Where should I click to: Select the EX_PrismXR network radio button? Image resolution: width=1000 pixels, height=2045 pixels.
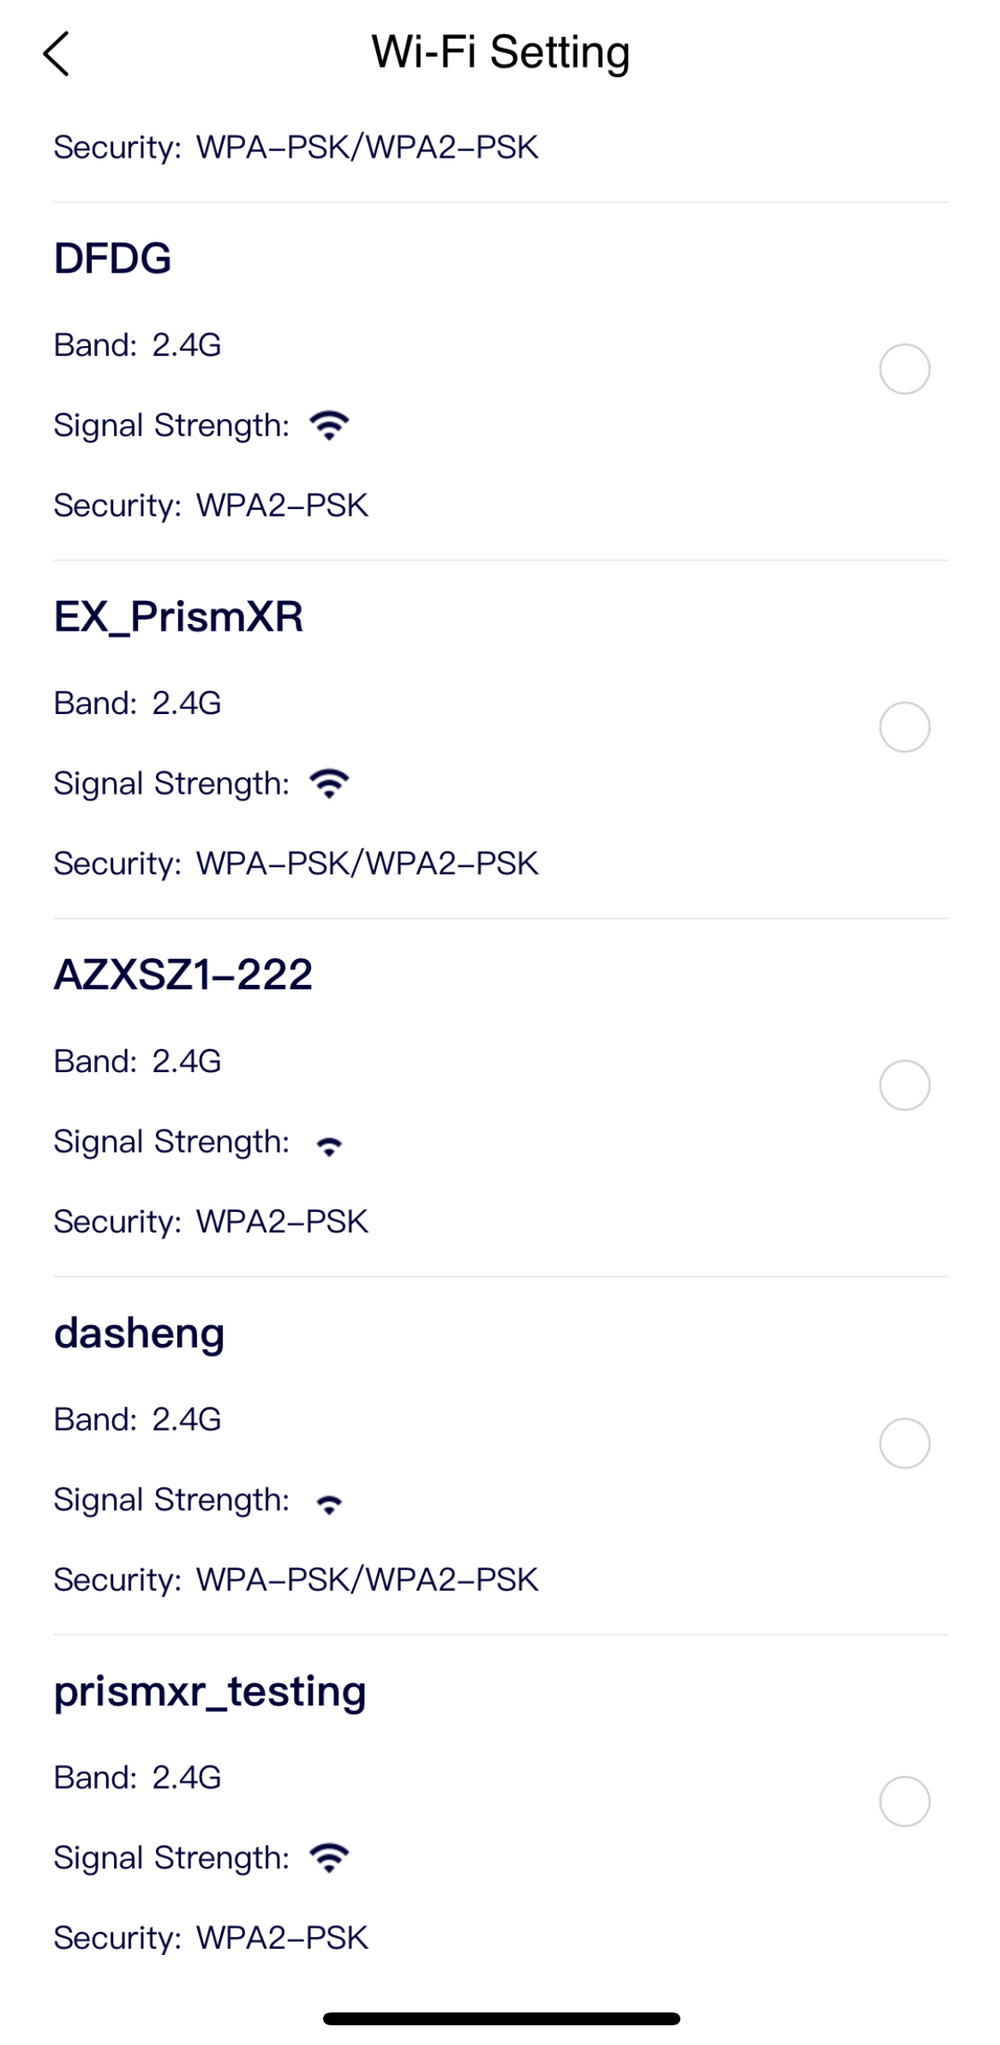[x=904, y=727]
